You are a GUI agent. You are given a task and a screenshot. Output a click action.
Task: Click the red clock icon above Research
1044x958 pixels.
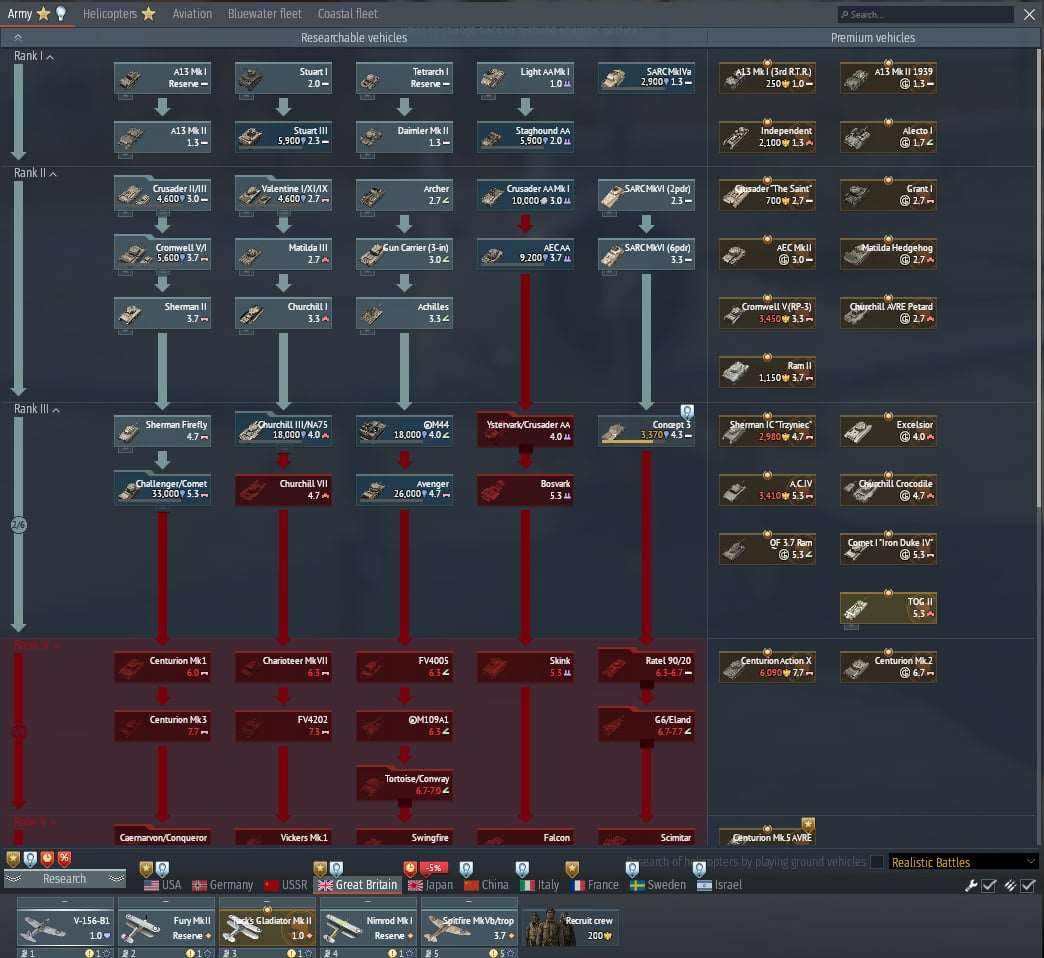pyautogui.click(x=47, y=859)
